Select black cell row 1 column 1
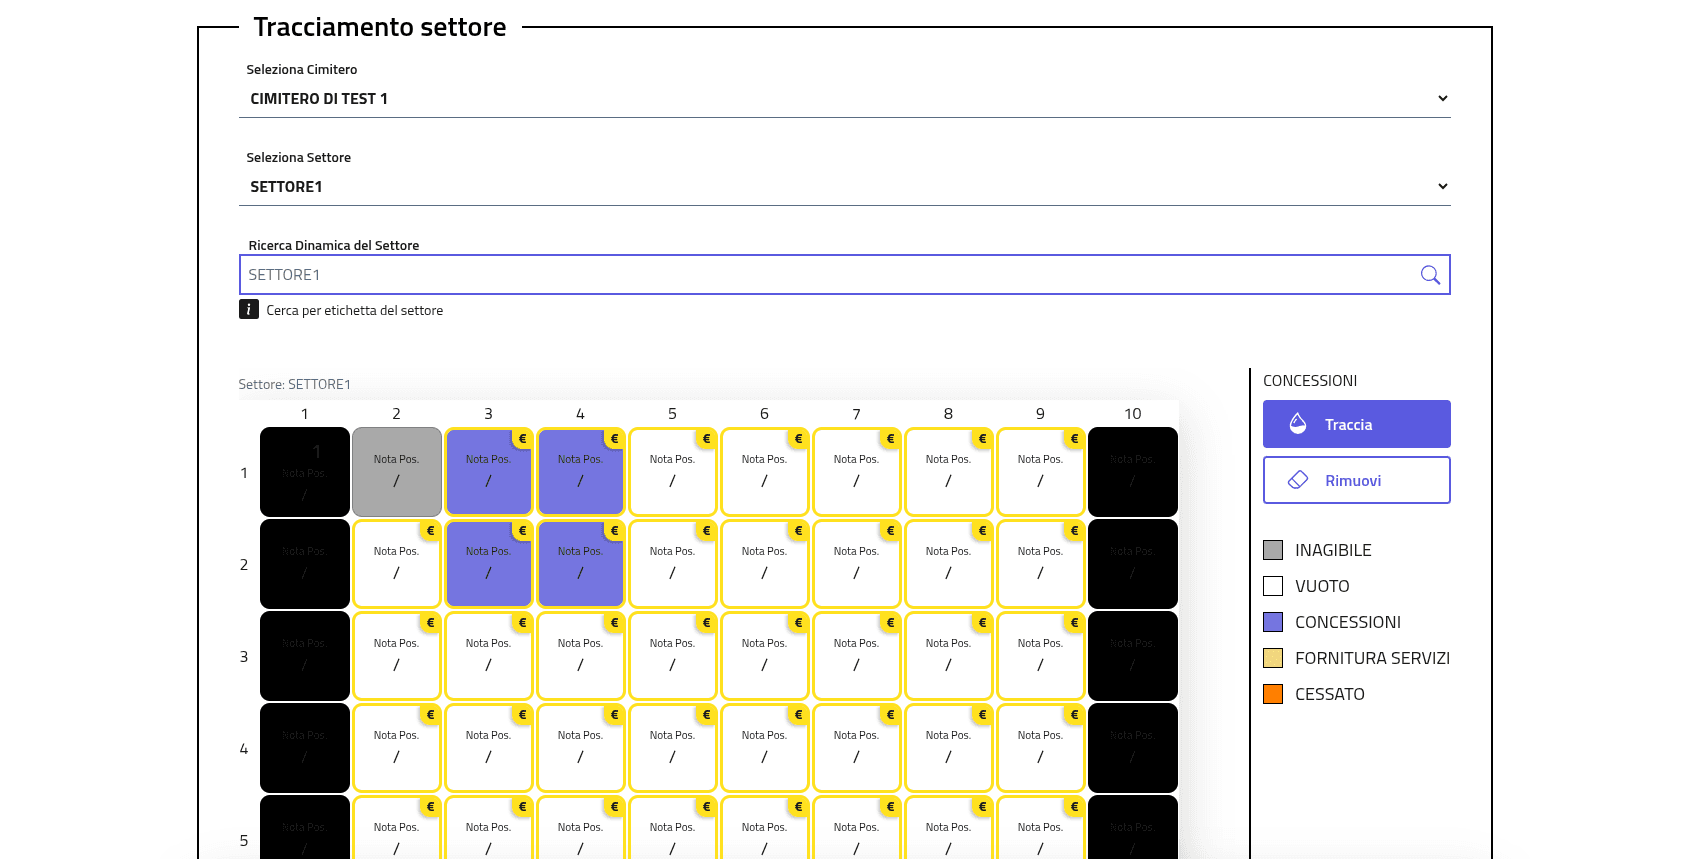The width and height of the screenshot is (1689, 861). pyautogui.click(x=305, y=472)
